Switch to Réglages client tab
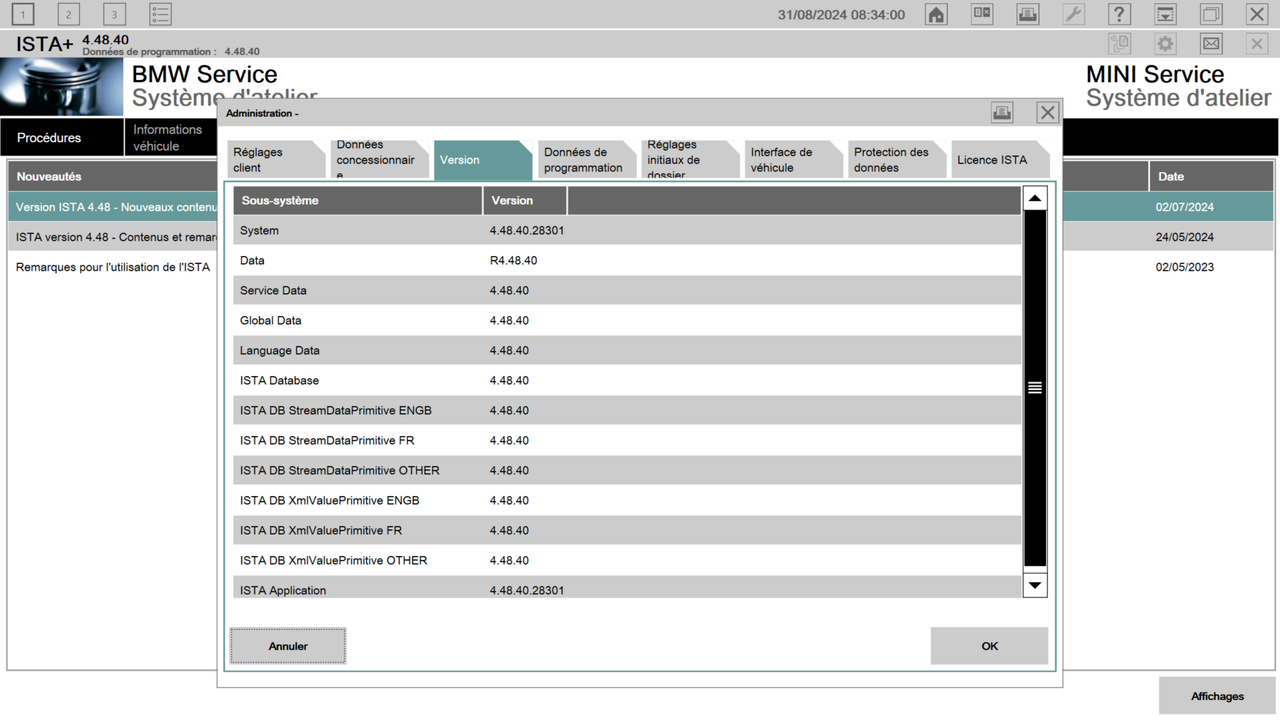The width and height of the screenshot is (1280, 720). (276, 160)
